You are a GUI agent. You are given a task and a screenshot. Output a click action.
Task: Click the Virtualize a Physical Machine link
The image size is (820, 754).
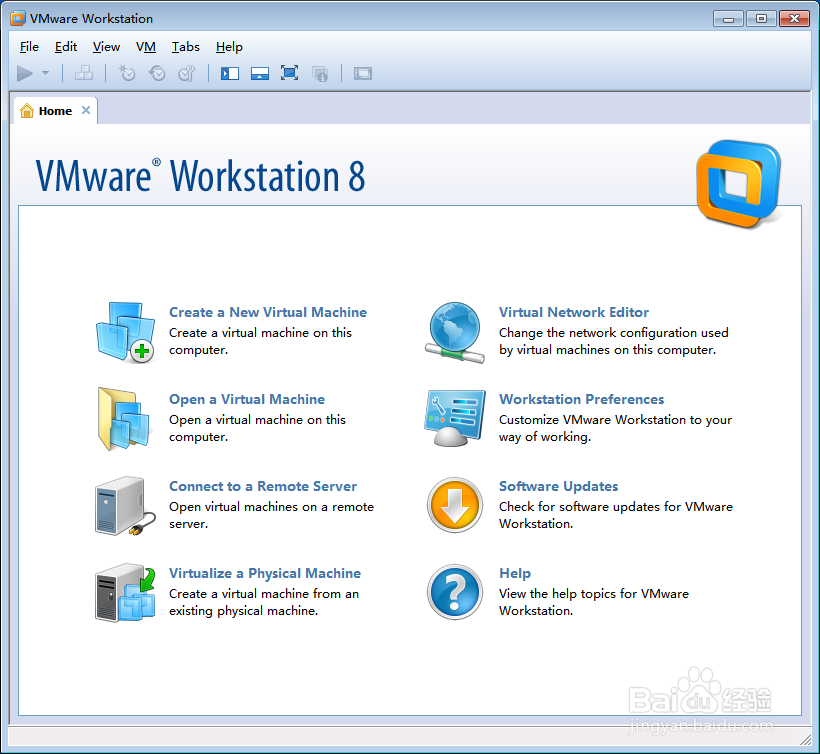click(265, 574)
